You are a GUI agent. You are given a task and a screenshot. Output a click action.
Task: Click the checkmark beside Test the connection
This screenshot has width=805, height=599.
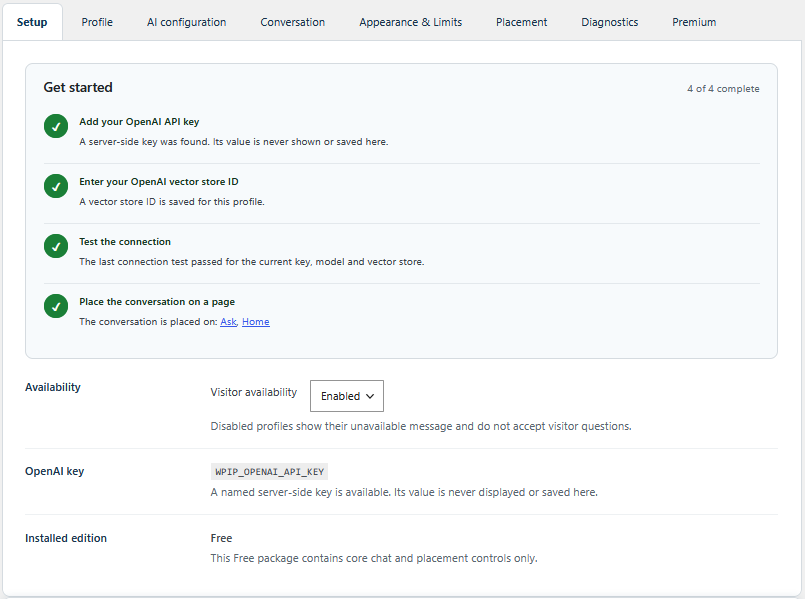click(x=56, y=246)
